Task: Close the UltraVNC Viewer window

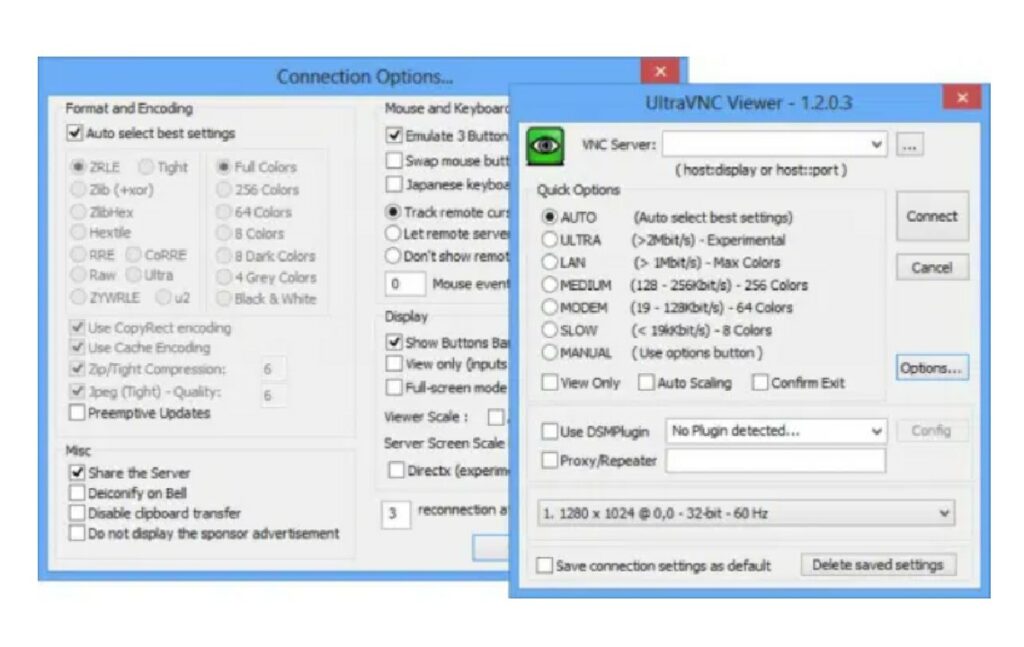Action: click(x=961, y=98)
